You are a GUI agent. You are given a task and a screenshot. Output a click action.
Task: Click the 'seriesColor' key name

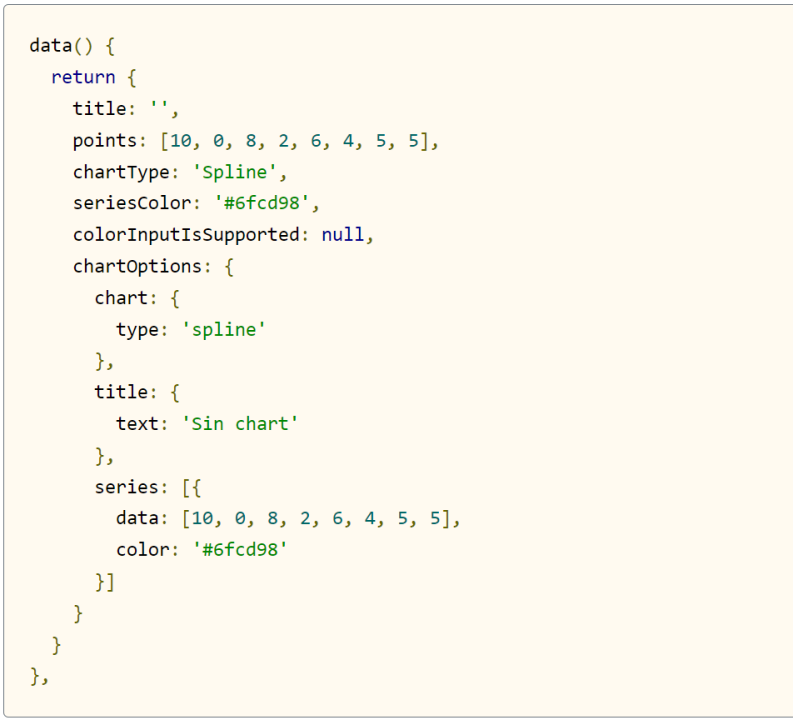coord(132,203)
